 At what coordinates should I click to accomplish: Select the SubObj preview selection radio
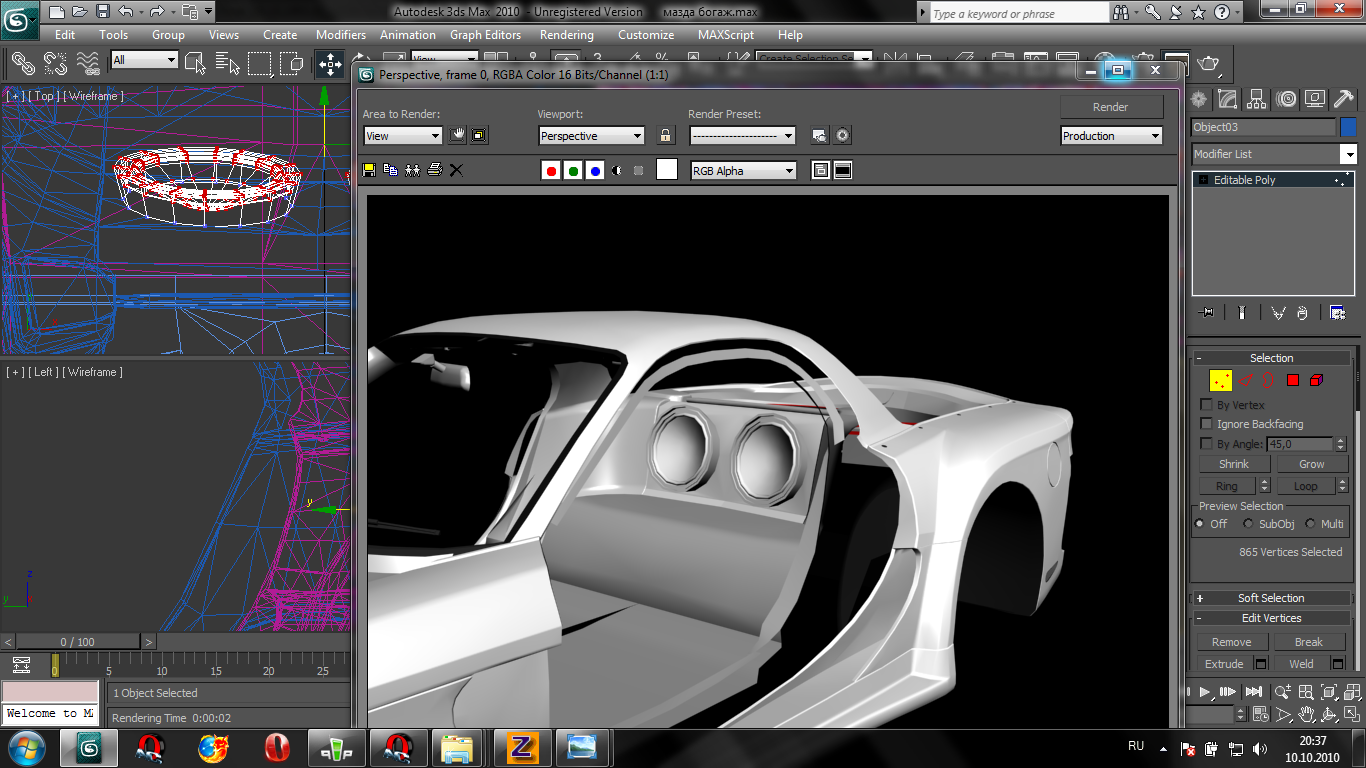tap(1248, 524)
